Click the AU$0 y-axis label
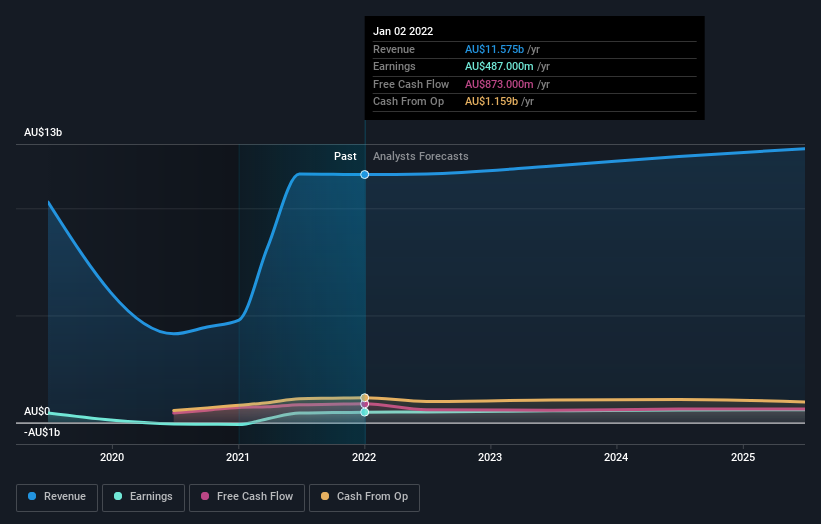The image size is (821, 524). [x=37, y=411]
